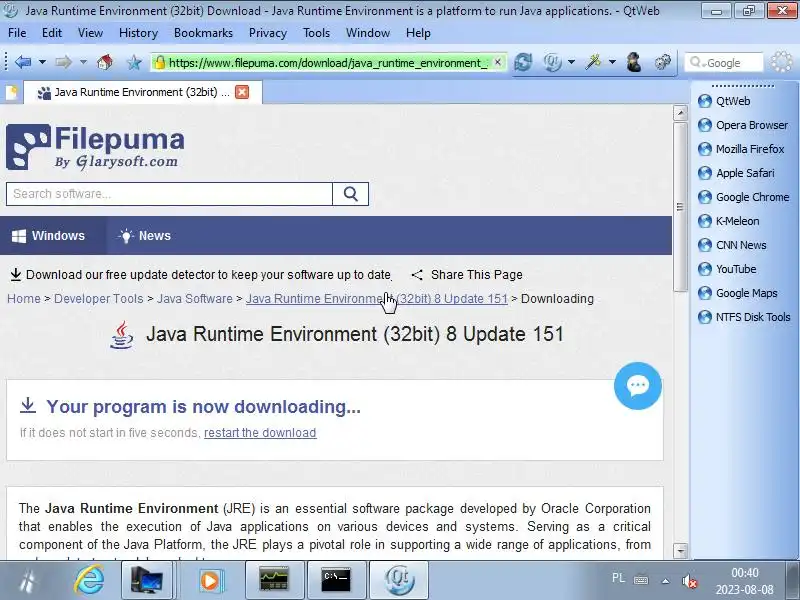Open the History menu
Screen dimensions: 800x600
tap(138, 33)
